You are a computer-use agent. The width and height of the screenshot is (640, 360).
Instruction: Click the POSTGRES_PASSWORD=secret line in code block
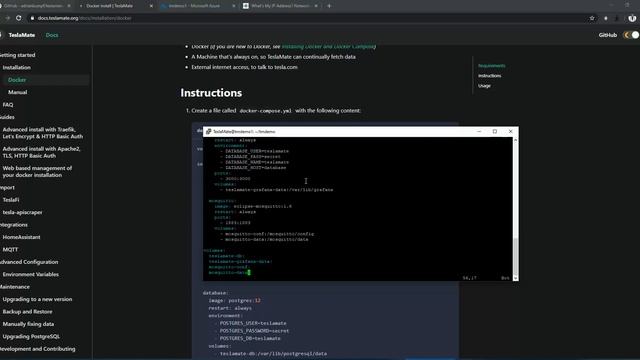pos(254,331)
